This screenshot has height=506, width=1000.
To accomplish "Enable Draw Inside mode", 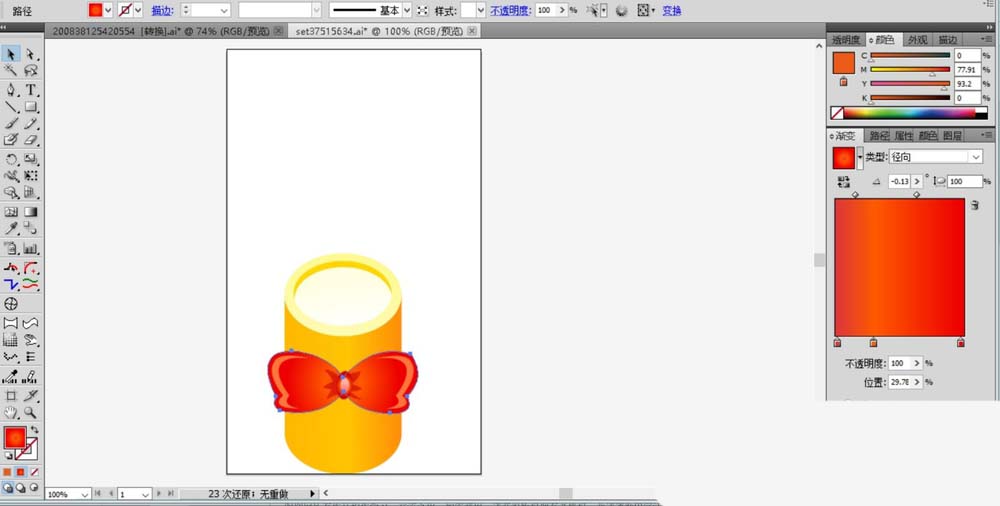I will coord(34,487).
